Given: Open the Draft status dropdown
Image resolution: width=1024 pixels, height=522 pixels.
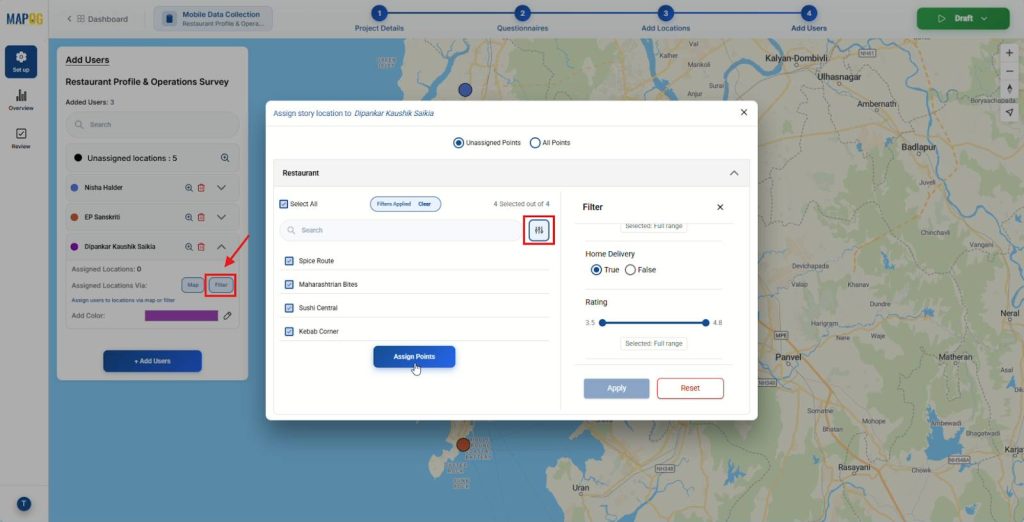Looking at the screenshot, I should [963, 18].
